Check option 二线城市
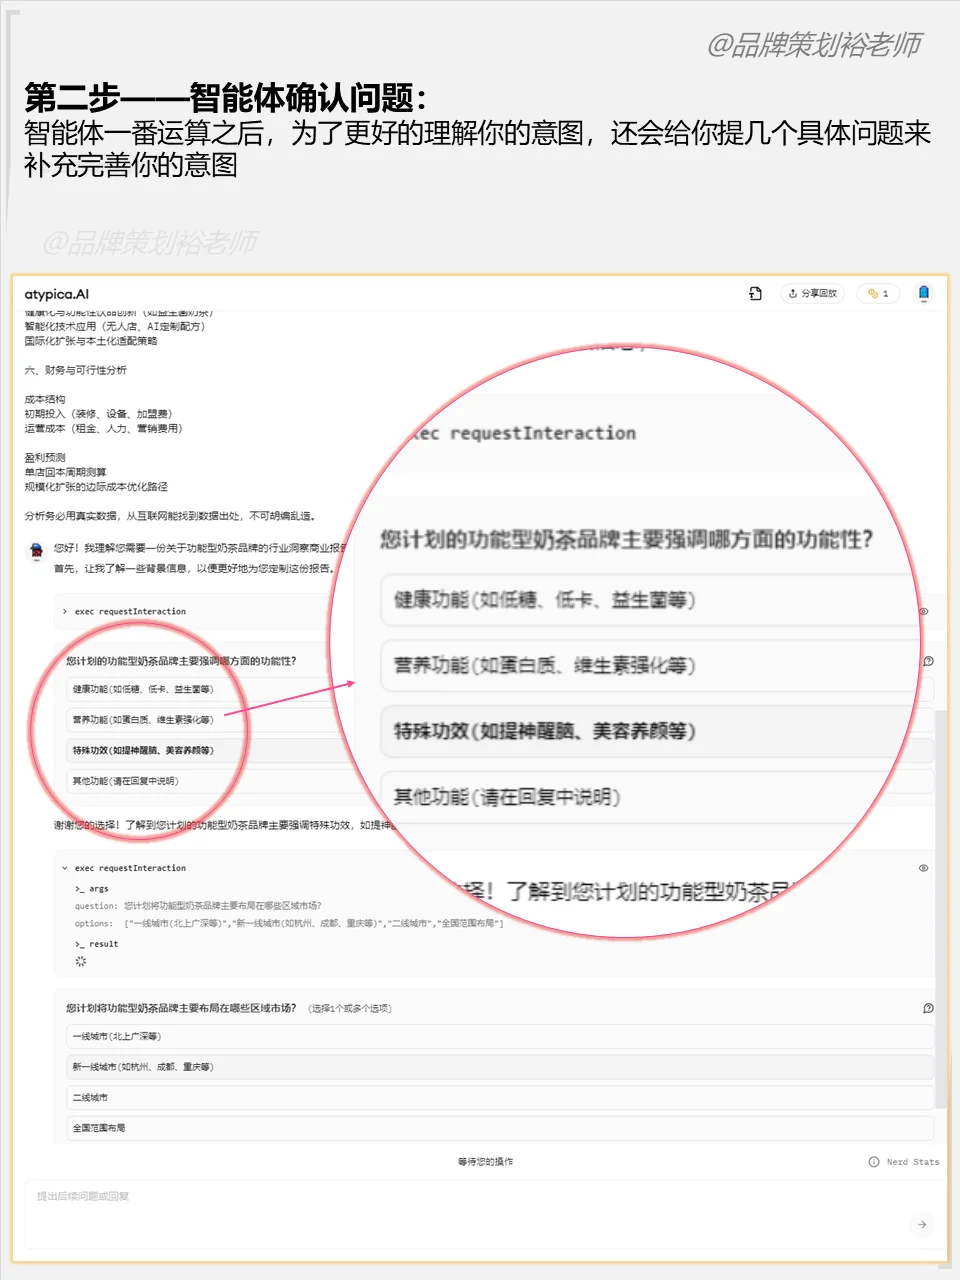Screen dimensions: 960x1280 pyautogui.click(x=500, y=1097)
